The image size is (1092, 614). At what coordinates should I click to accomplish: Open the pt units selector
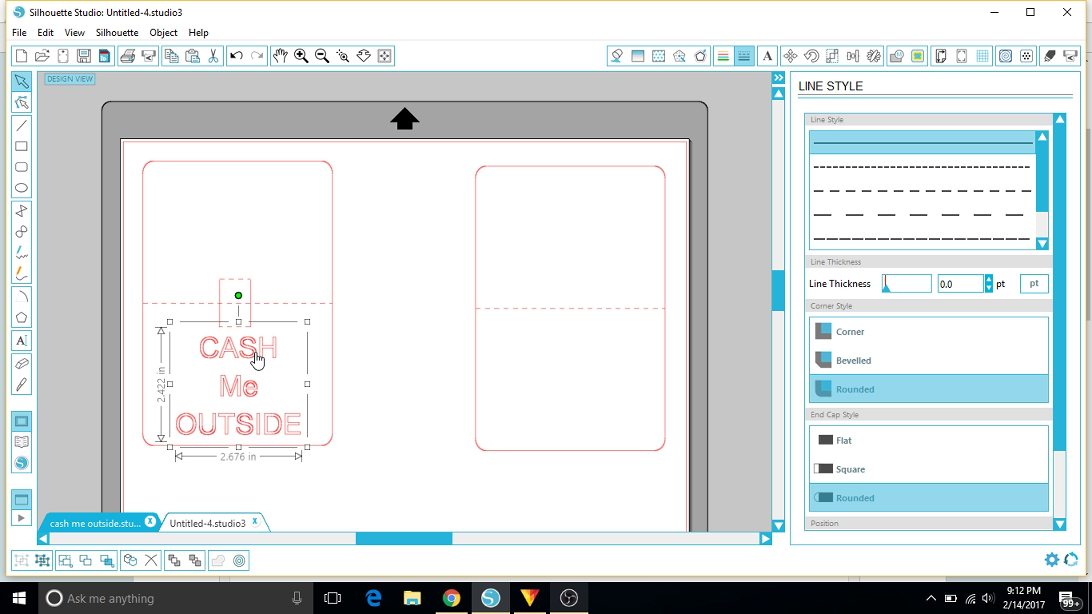coord(1034,283)
